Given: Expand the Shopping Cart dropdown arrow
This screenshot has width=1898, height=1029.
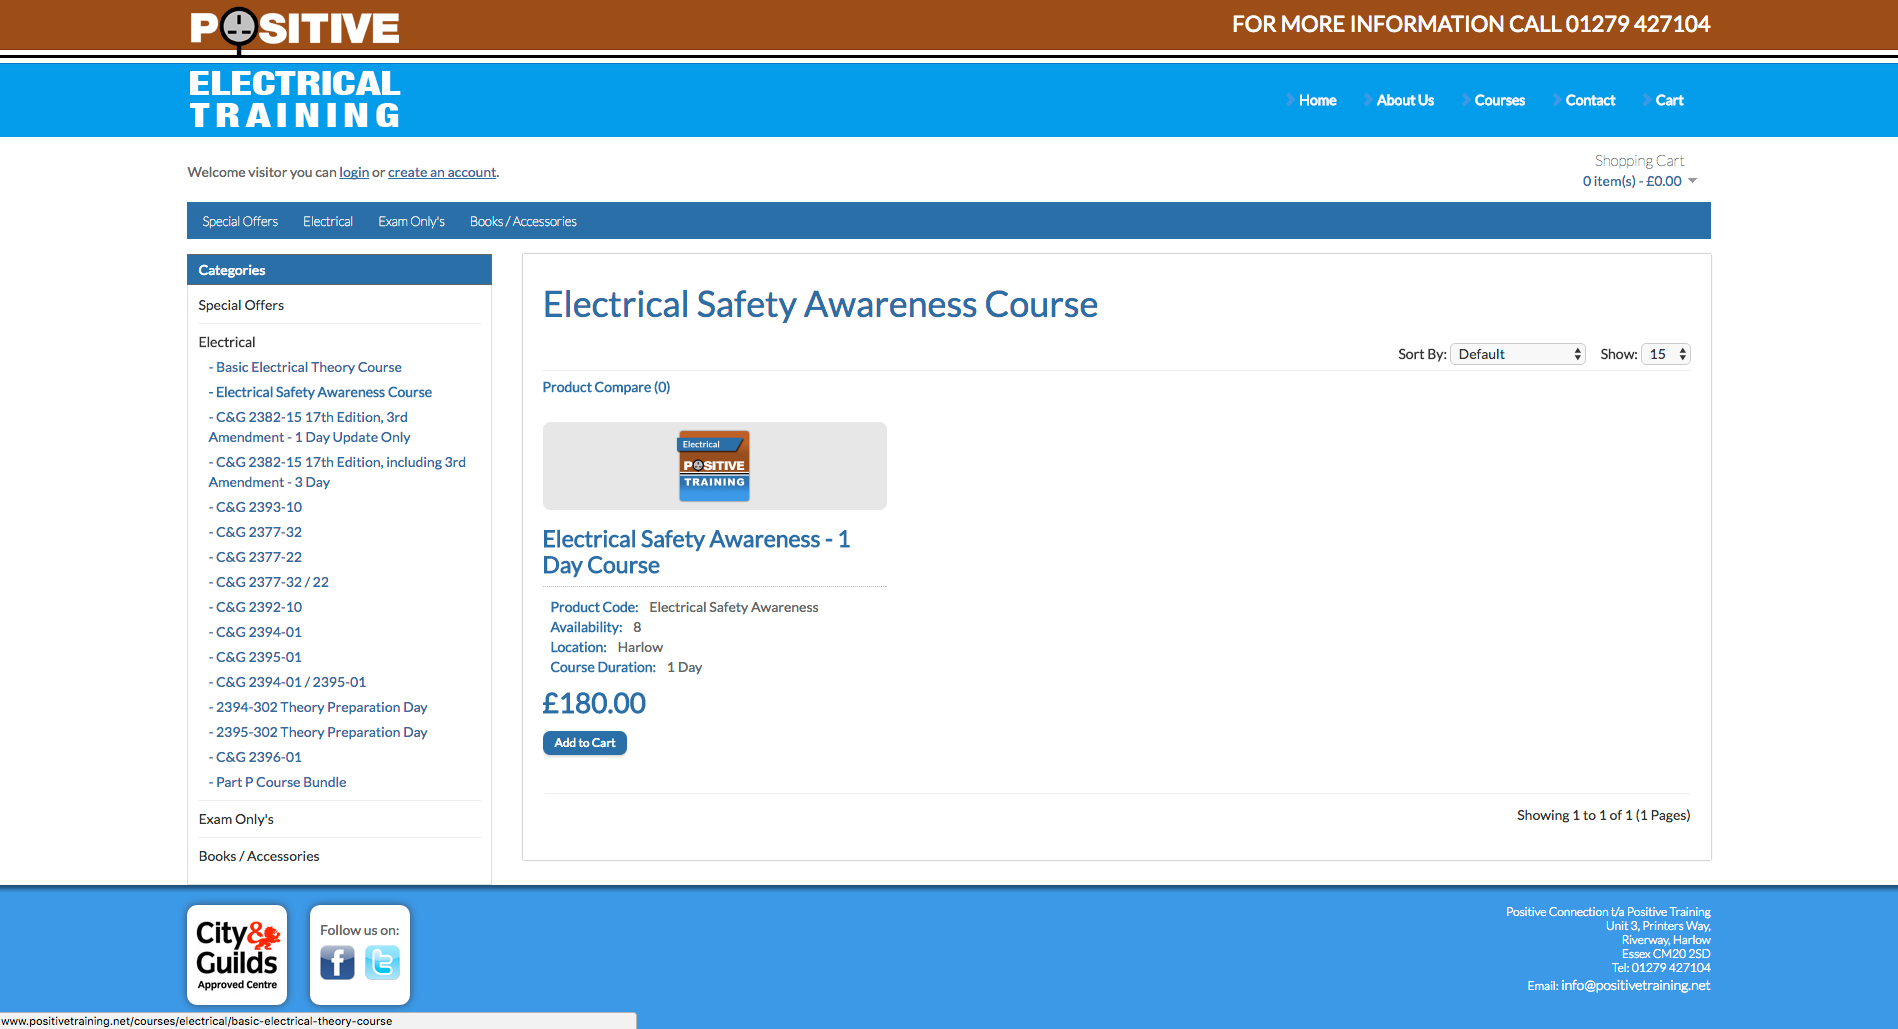Looking at the screenshot, I should pos(1692,181).
